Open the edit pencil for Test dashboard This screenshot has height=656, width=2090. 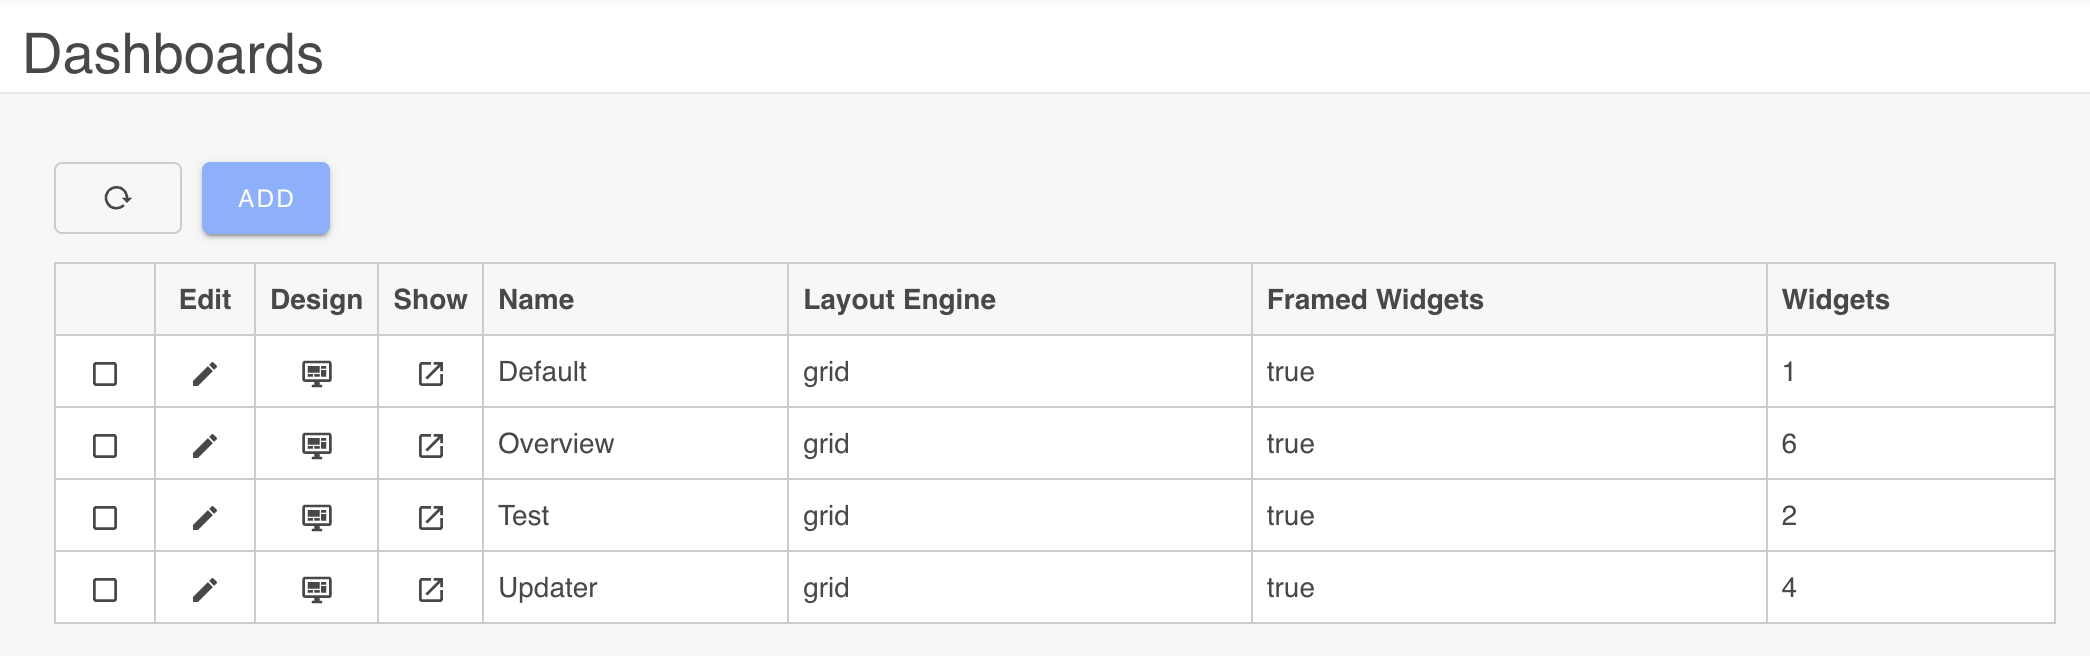click(204, 516)
